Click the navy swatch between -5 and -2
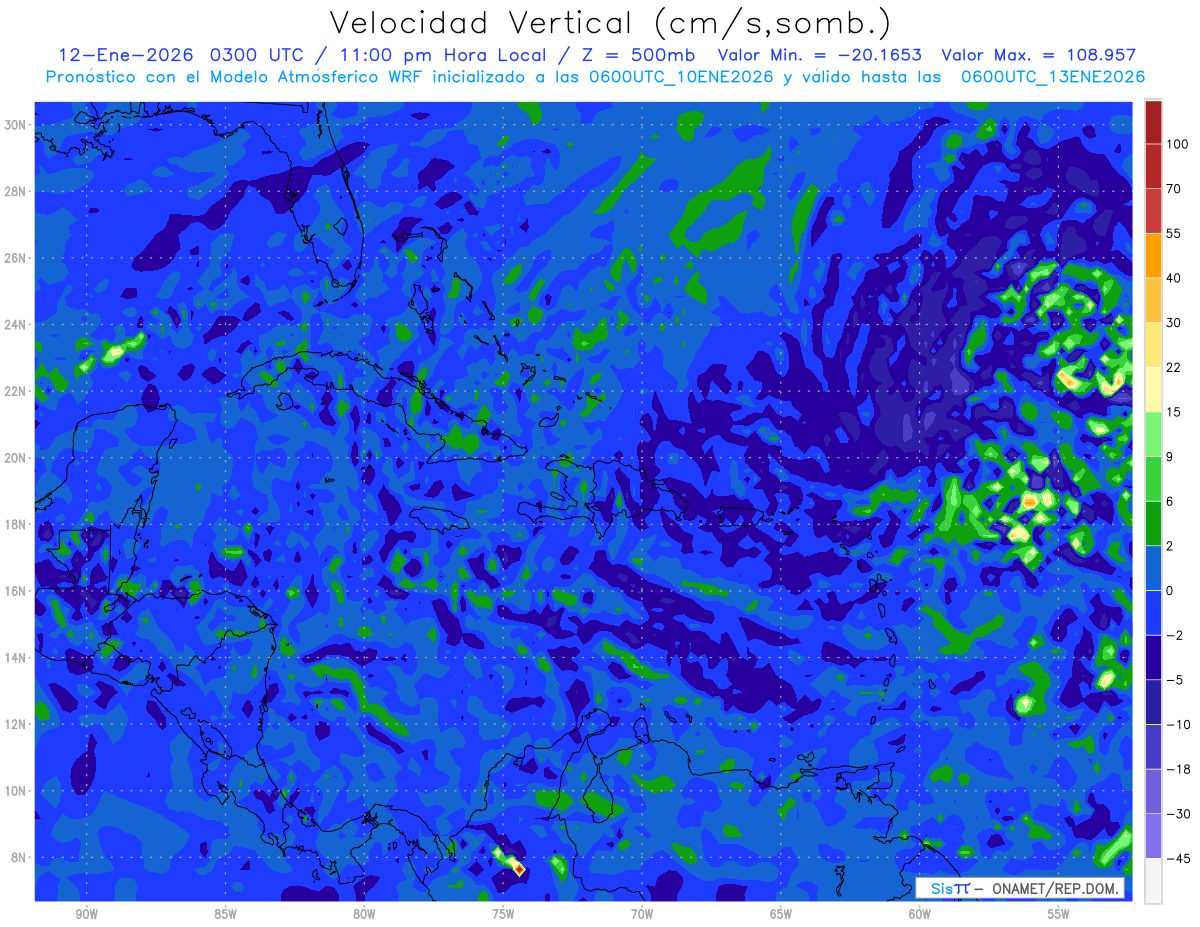 pos(1153,657)
